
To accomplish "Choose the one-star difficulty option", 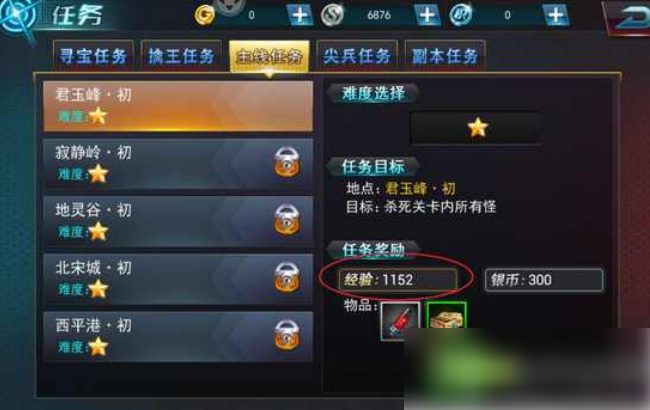I will [476, 128].
